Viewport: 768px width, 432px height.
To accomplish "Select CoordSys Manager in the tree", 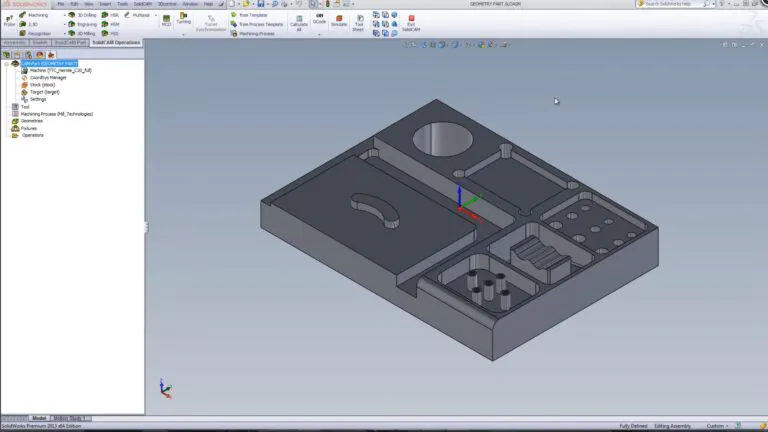I will [46, 78].
